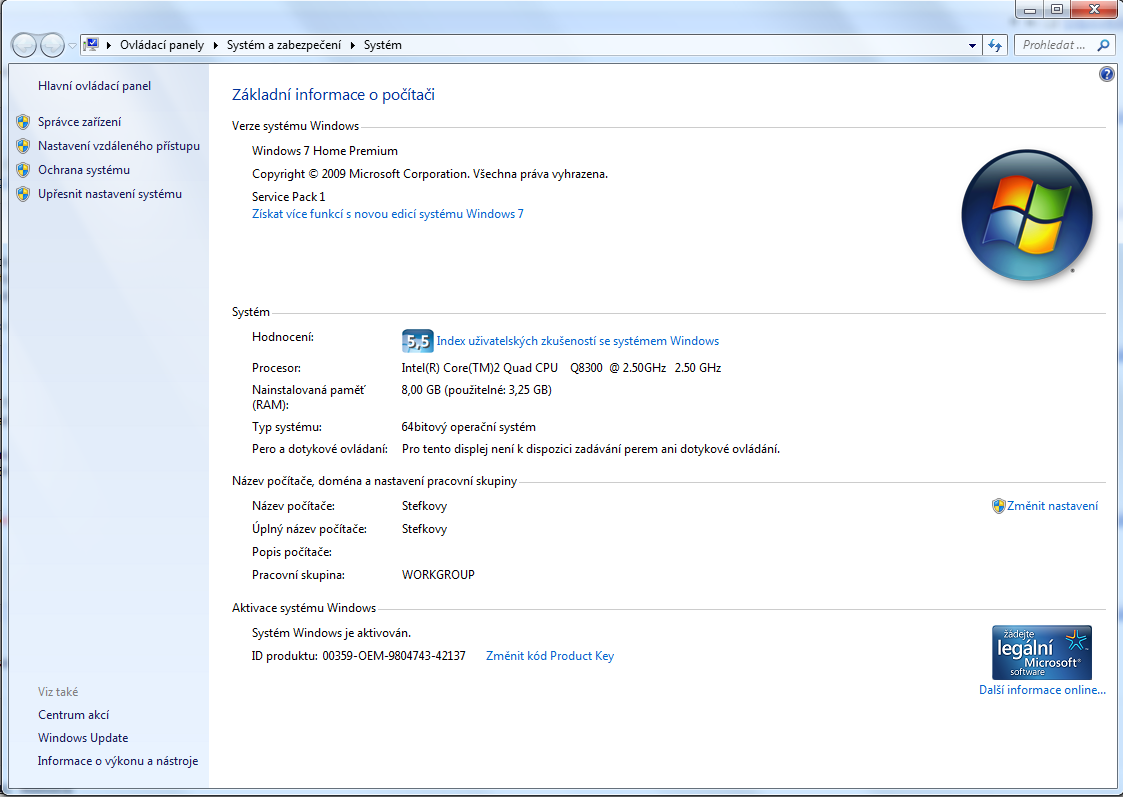Click WORKGROUP workgroup value

tap(438, 575)
